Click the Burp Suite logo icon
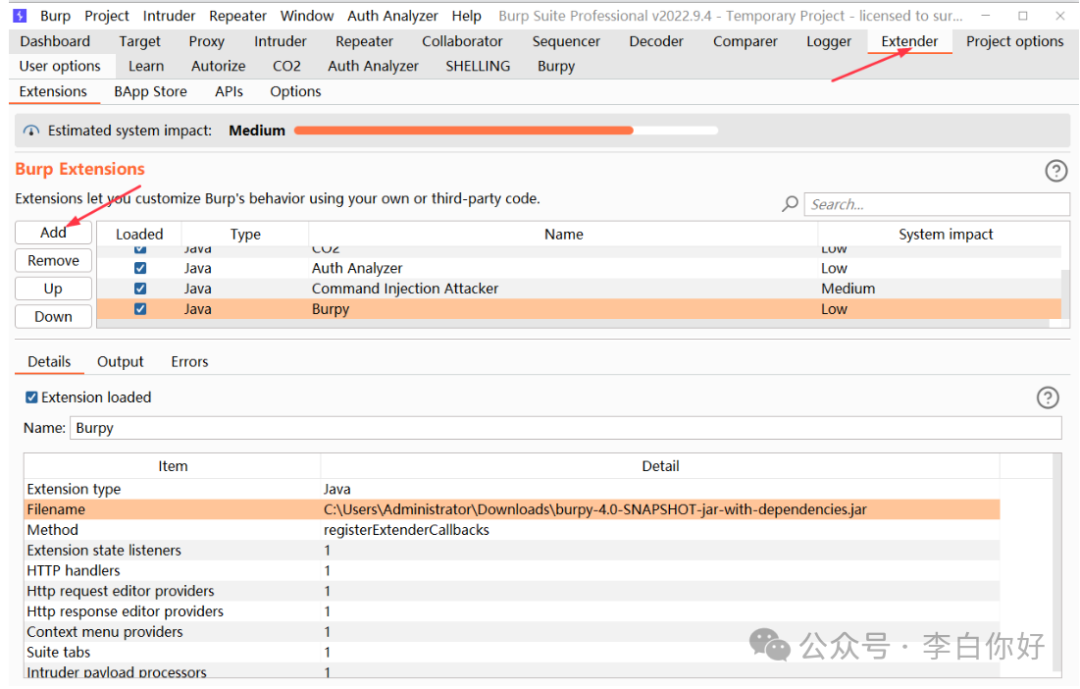This screenshot has height=689, width=1080. pyautogui.click(x=20, y=15)
